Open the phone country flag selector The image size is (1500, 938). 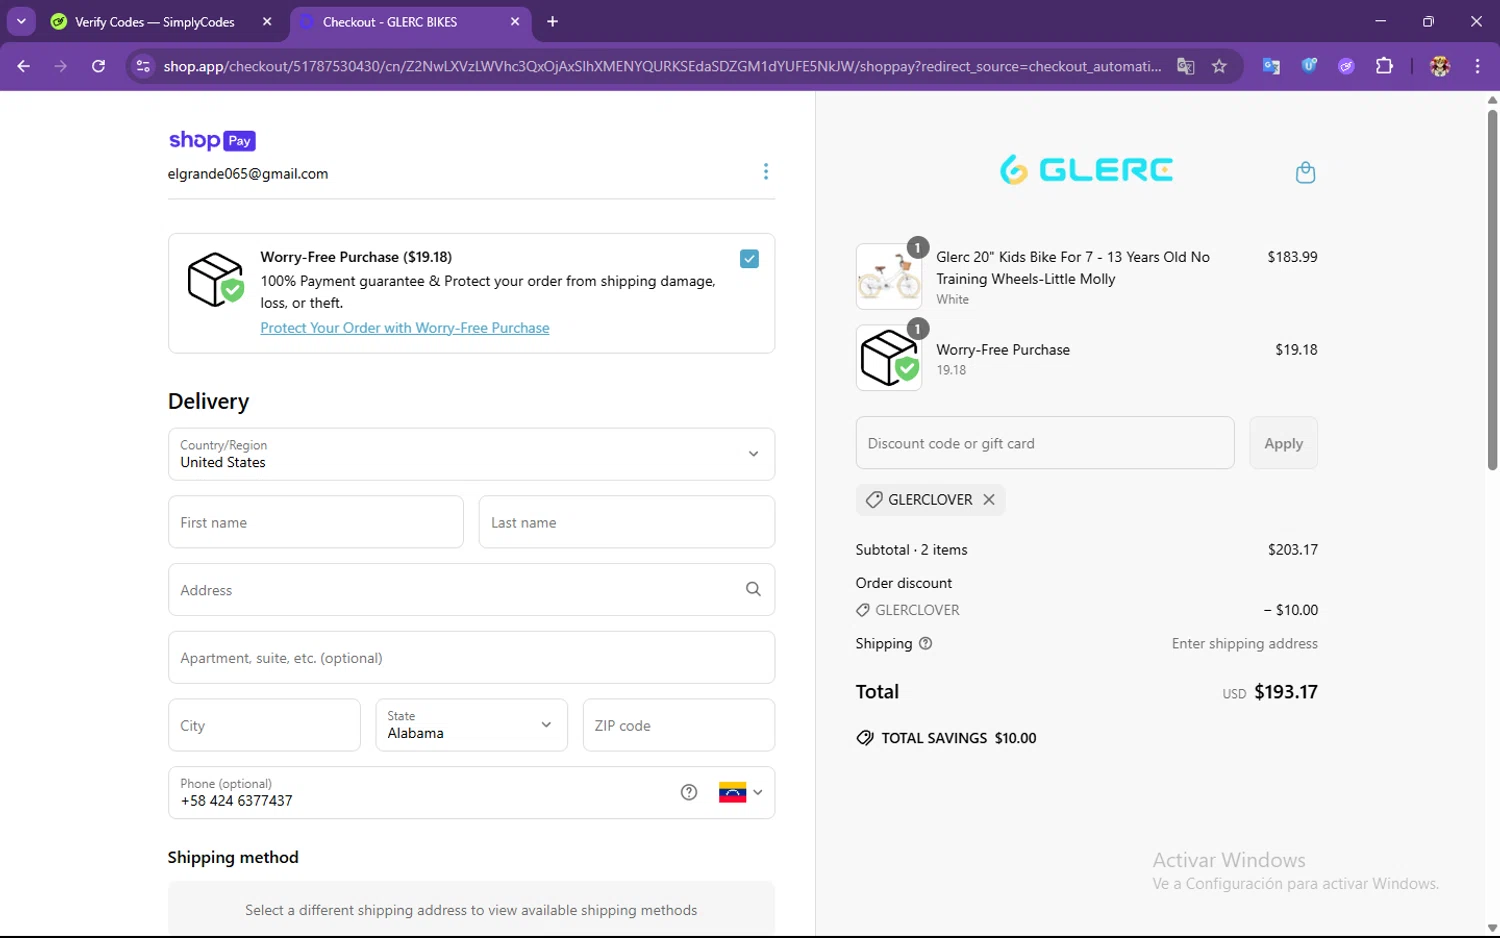pyautogui.click(x=741, y=793)
